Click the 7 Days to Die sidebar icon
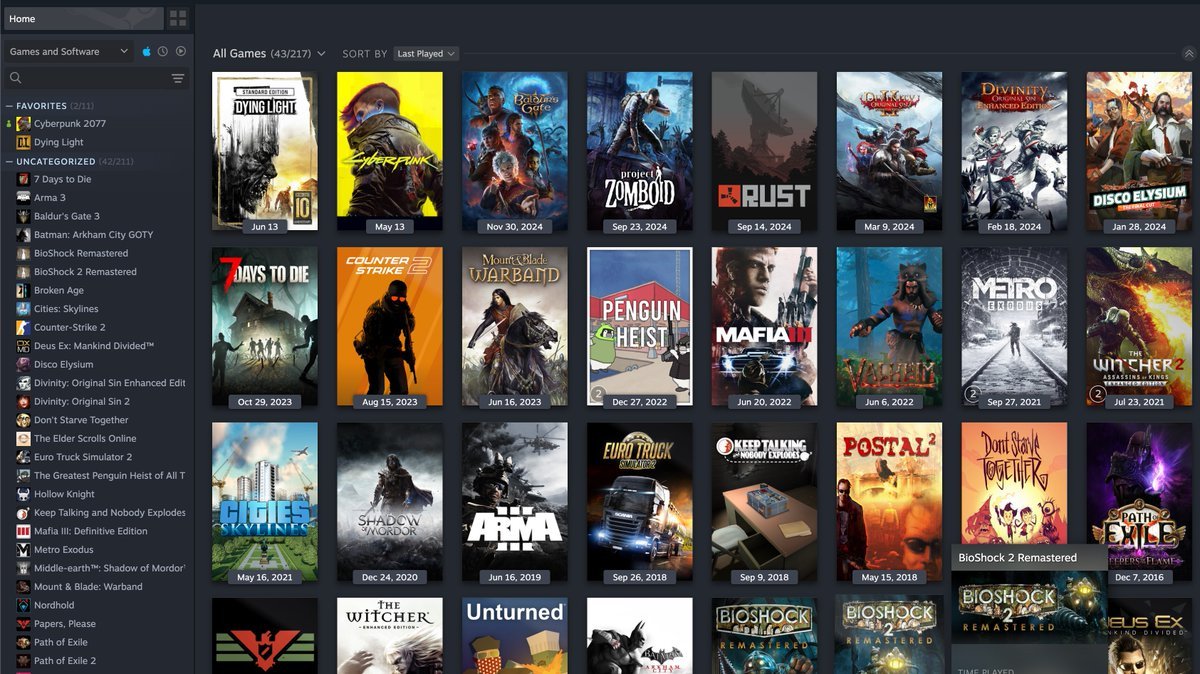Image resolution: width=1200 pixels, height=674 pixels. click(23, 179)
